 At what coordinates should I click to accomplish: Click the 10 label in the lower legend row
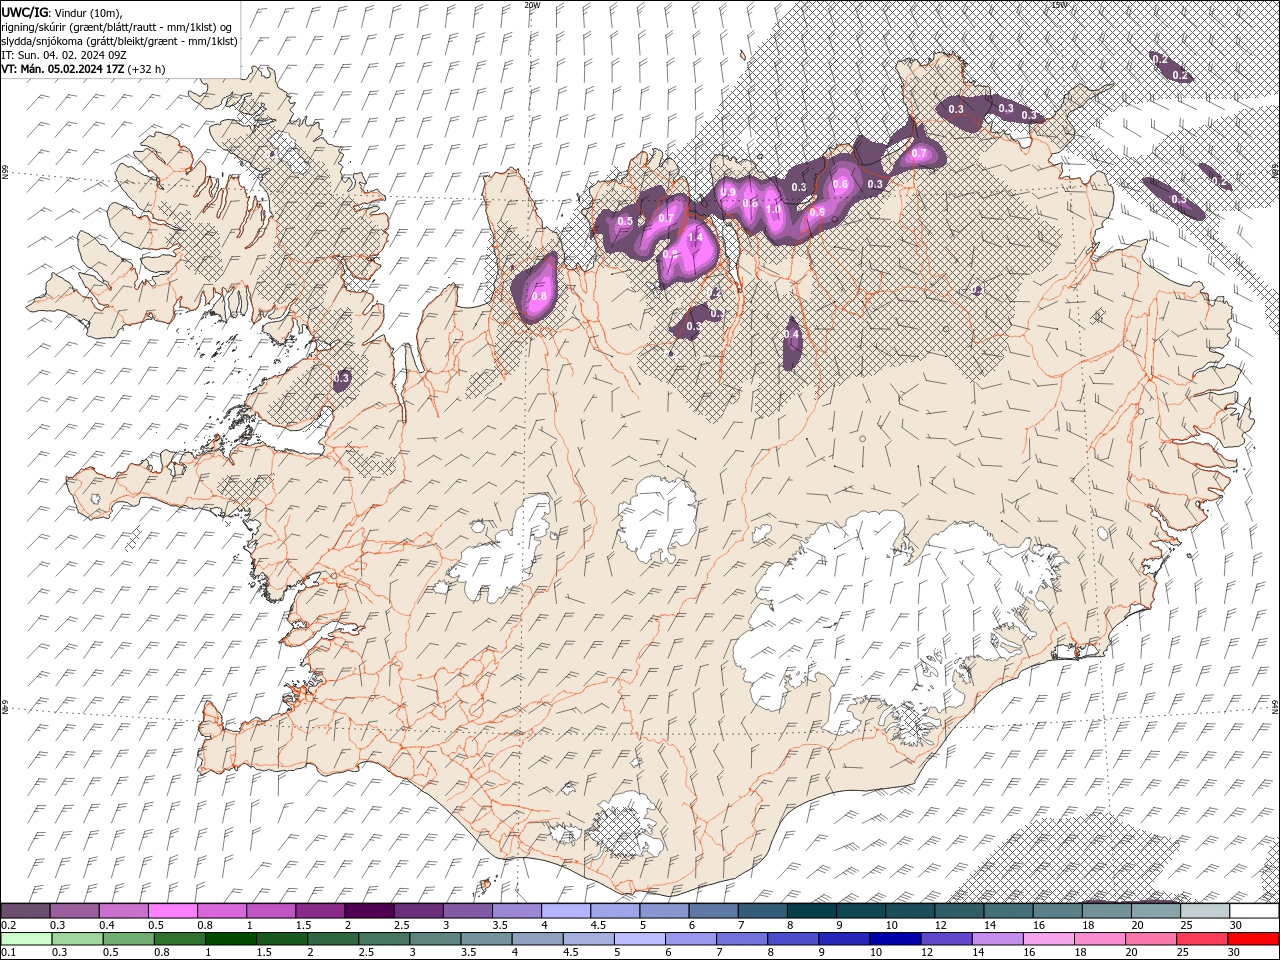pos(876,953)
